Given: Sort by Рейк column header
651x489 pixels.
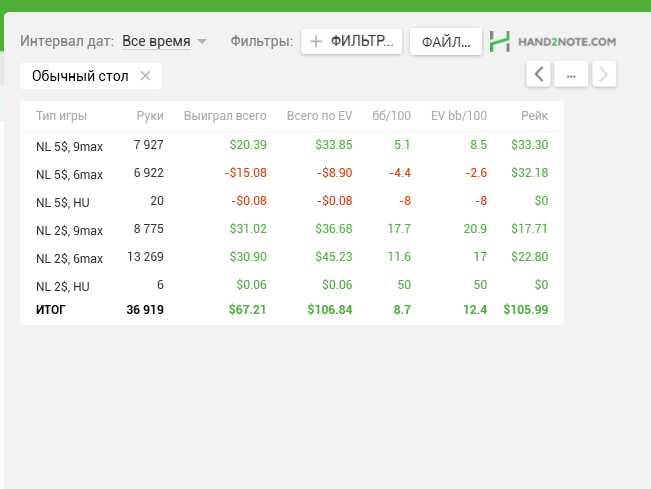Looking at the screenshot, I should click(x=534, y=116).
